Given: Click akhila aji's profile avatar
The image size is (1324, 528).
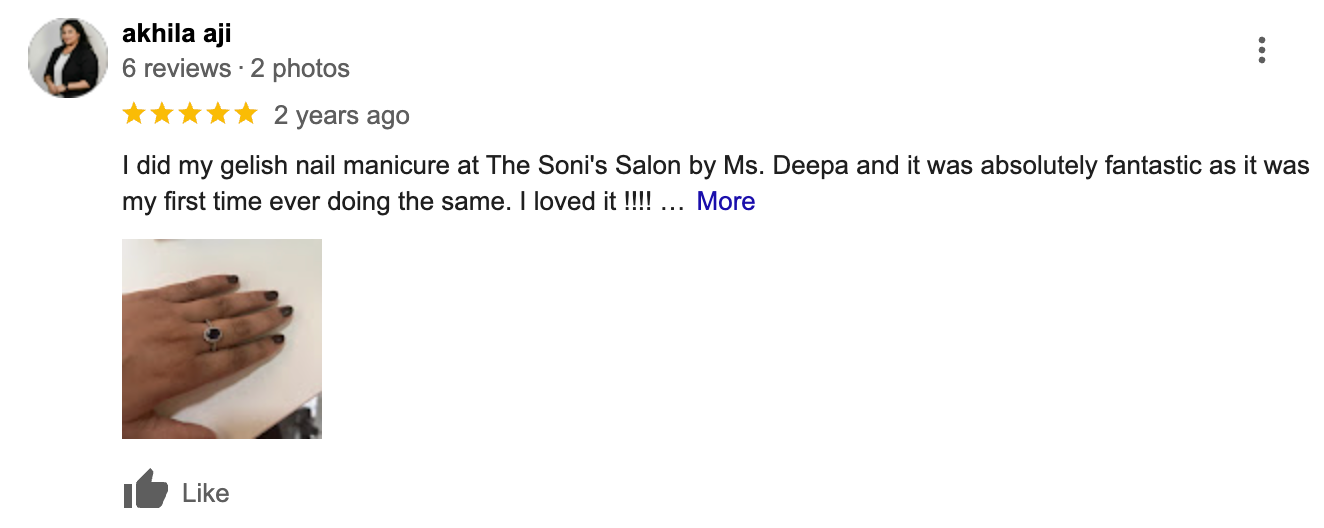Looking at the screenshot, I should [x=68, y=58].
